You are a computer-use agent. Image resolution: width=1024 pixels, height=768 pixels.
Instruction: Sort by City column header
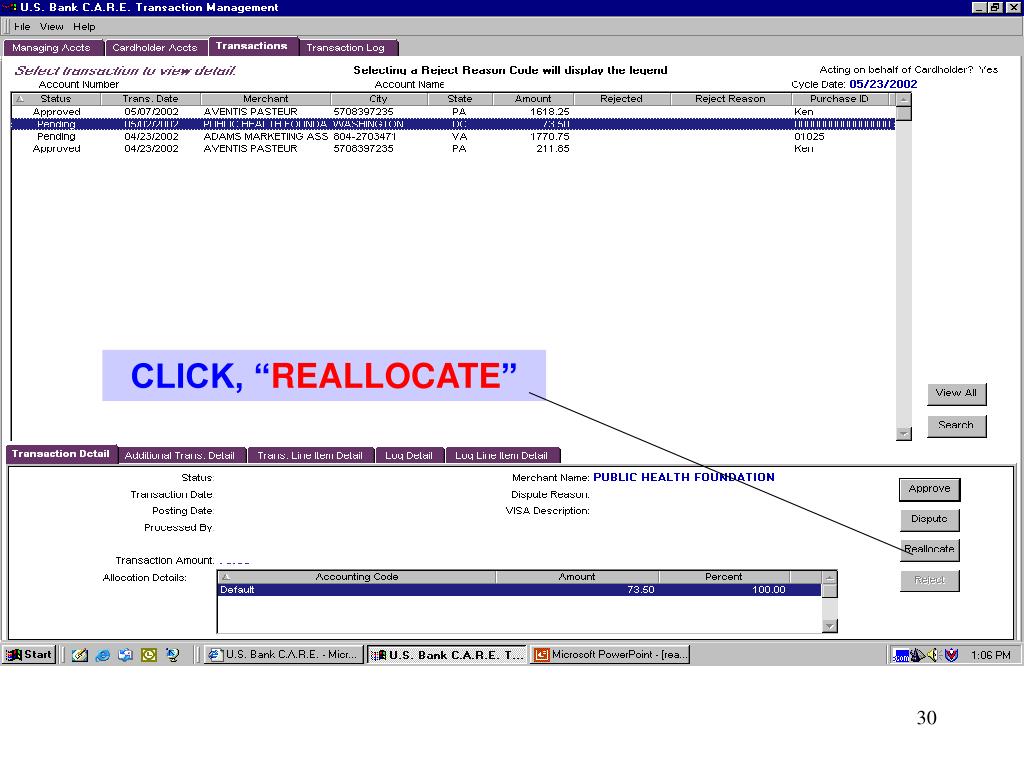[379, 99]
